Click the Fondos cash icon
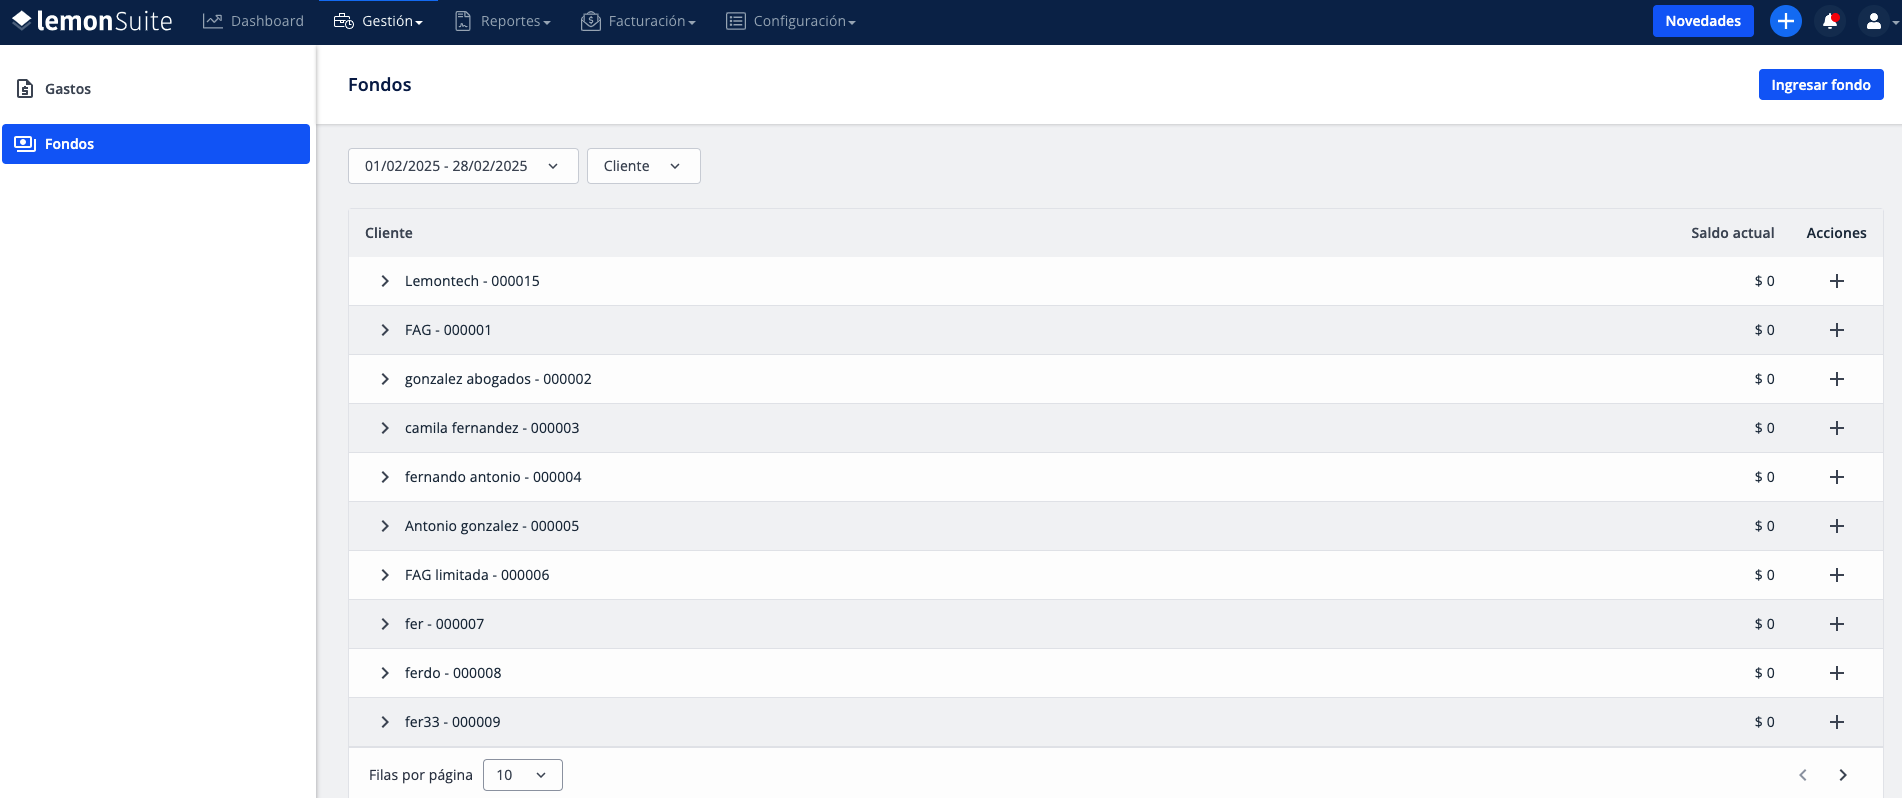 pyautogui.click(x=25, y=144)
